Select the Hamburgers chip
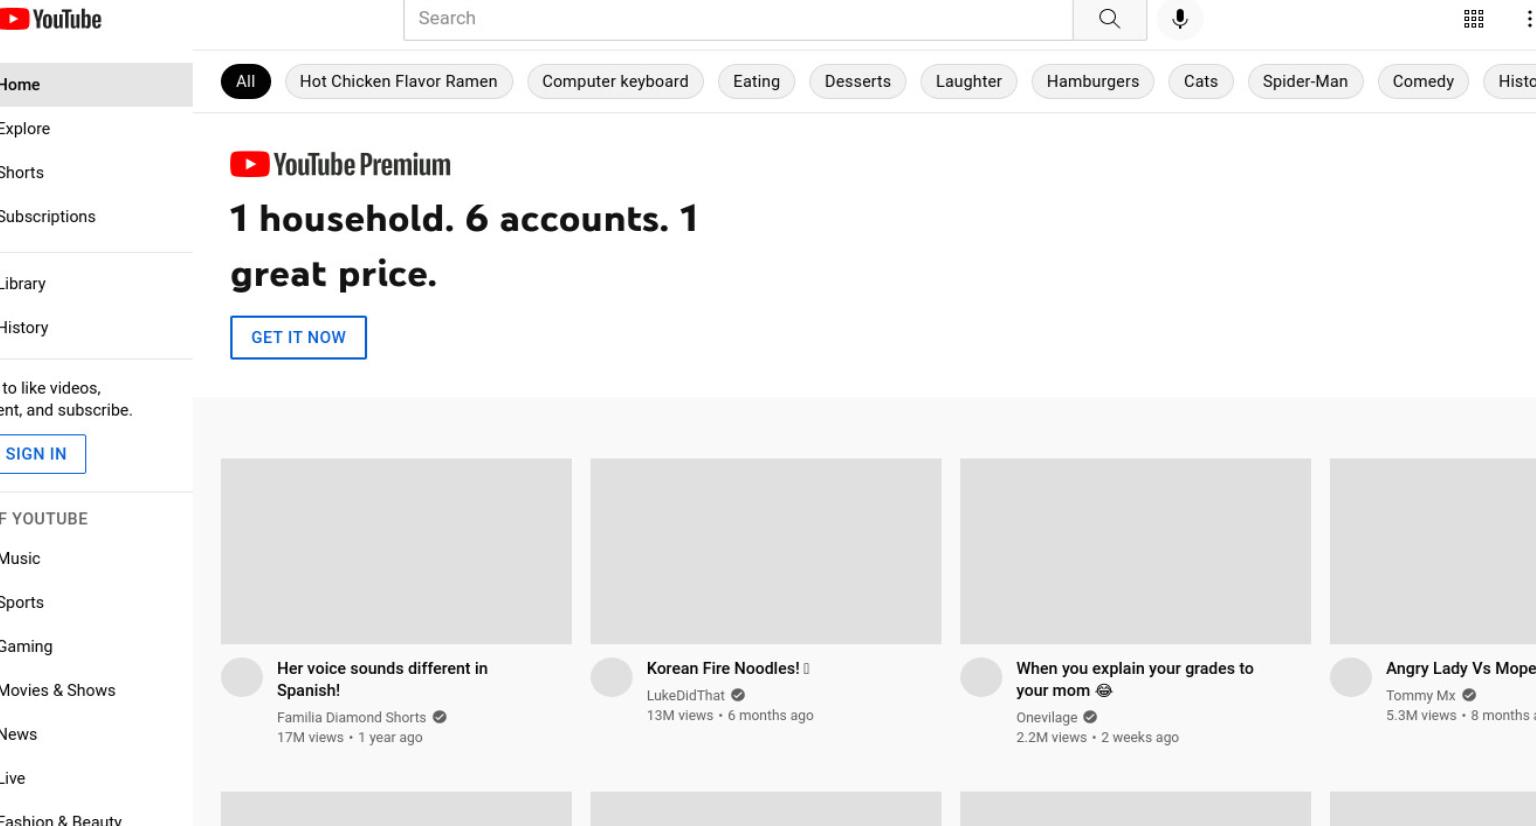Screen dimensions: 1536x826 coord(1092,81)
